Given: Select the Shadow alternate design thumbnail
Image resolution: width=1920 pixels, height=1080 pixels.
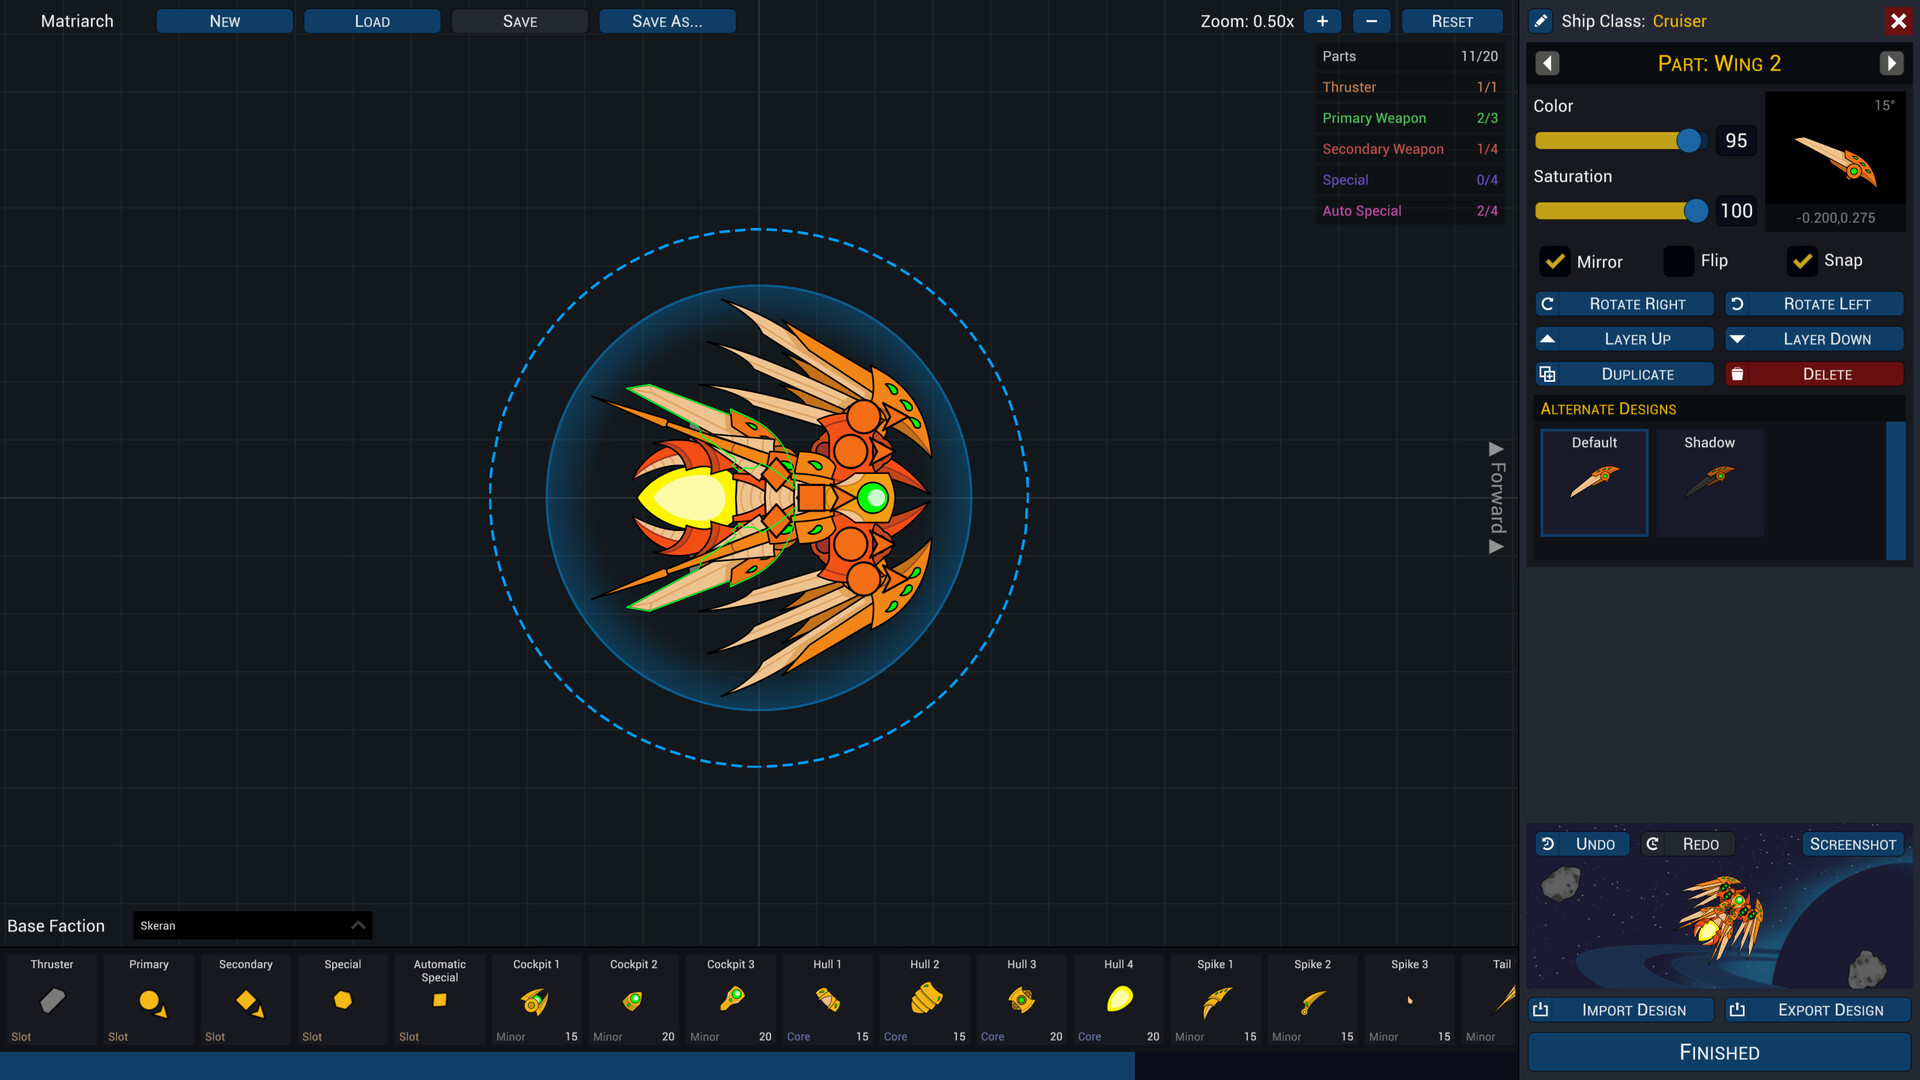Looking at the screenshot, I should pyautogui.click(x=1709, y=483).
